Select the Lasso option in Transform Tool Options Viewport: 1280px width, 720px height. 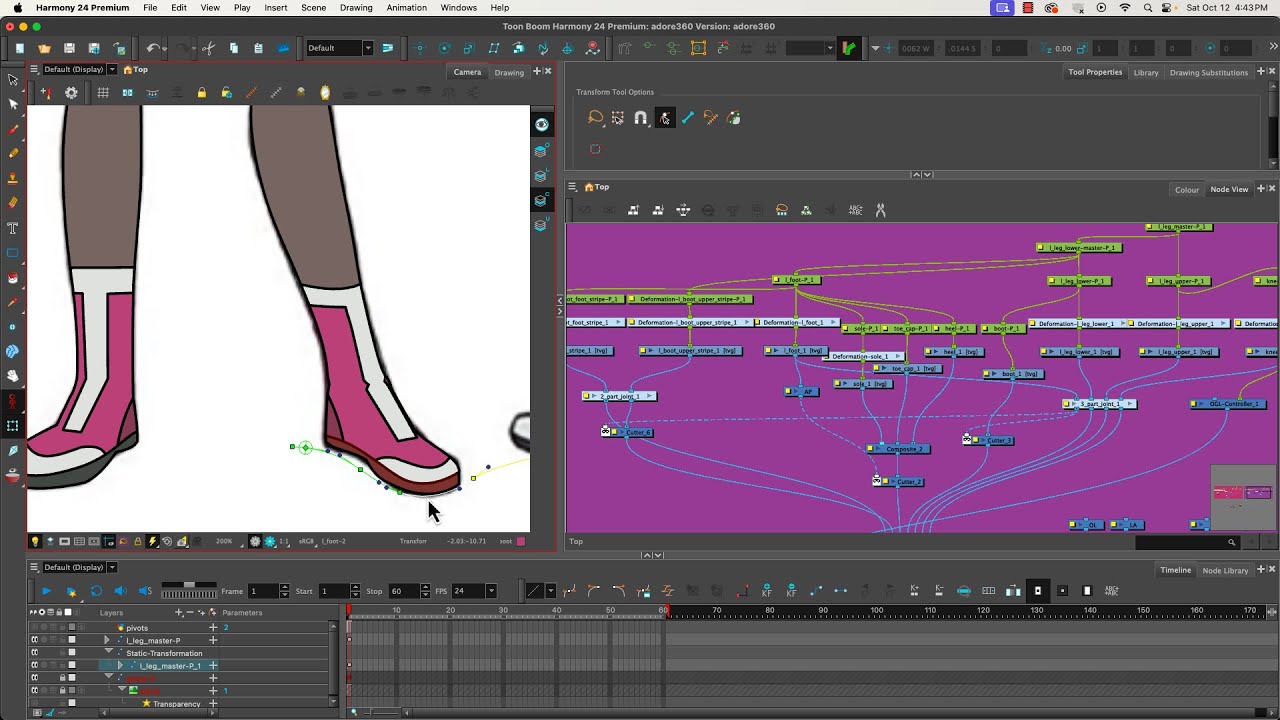pyautogui.click(x=595, y=118)
